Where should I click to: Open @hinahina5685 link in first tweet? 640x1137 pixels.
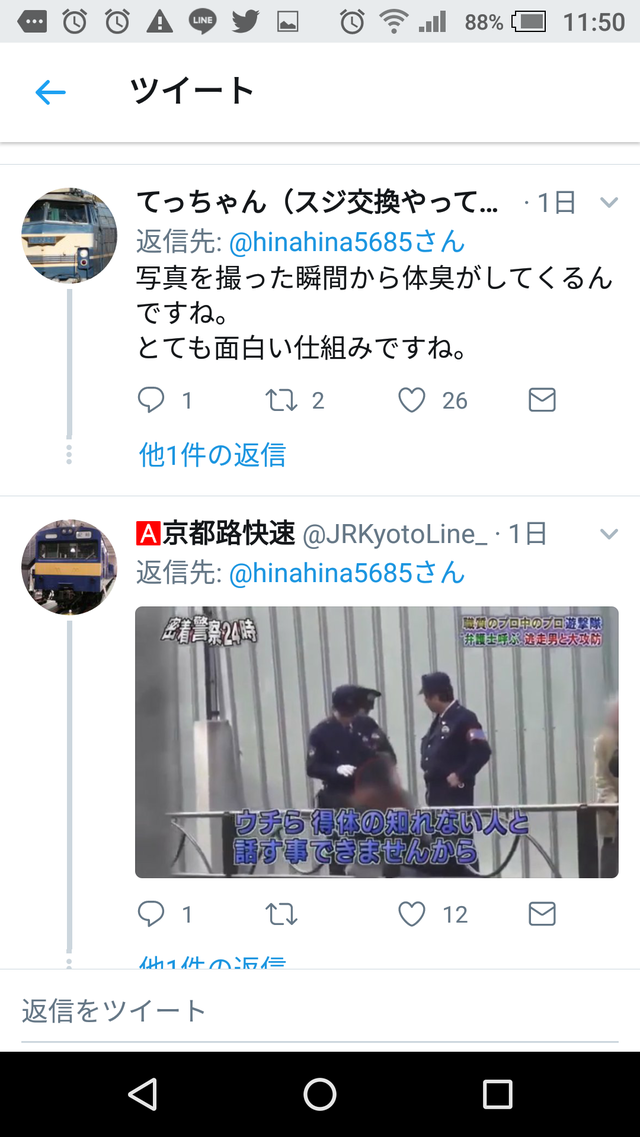tap(346, 242)
